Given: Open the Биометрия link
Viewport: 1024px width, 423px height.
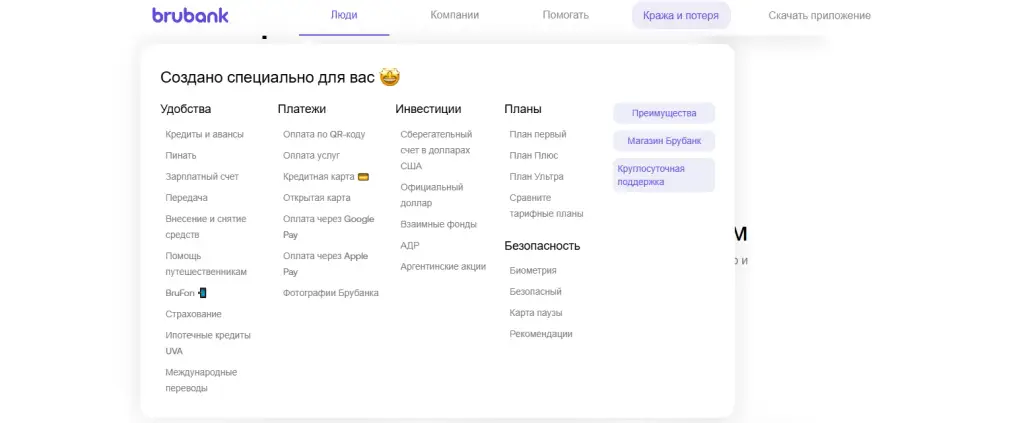Looking at the screenshot, I should click(x=533, y=270).
